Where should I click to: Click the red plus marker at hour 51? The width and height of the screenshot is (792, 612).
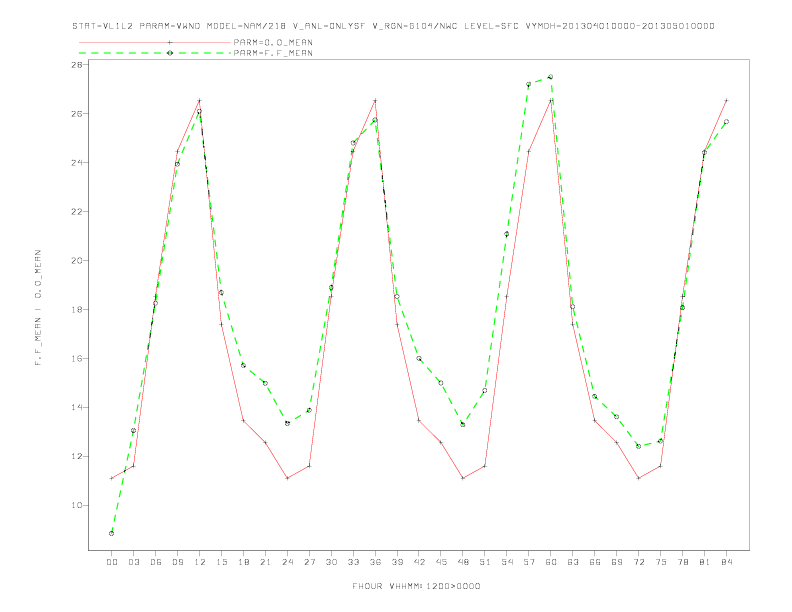pos(485,466)
